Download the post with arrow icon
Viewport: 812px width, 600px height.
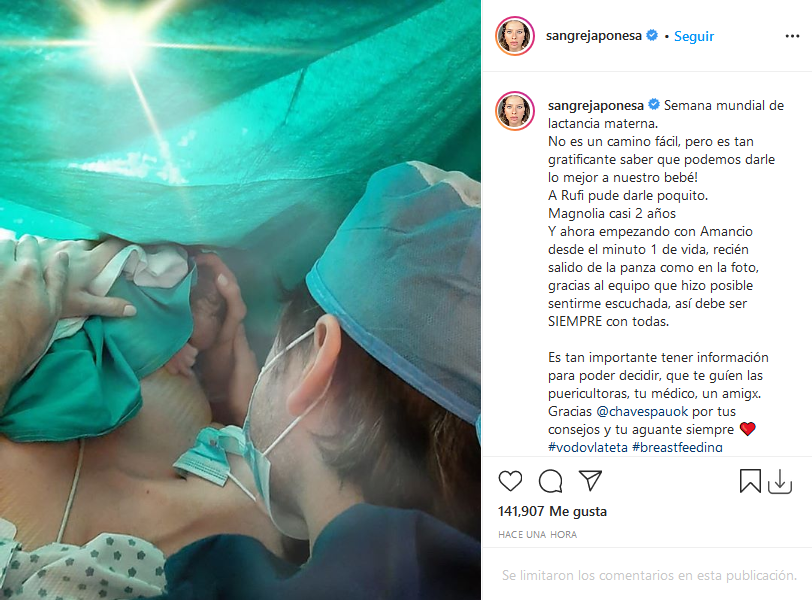pyautogui.click(x=780, y=481)
